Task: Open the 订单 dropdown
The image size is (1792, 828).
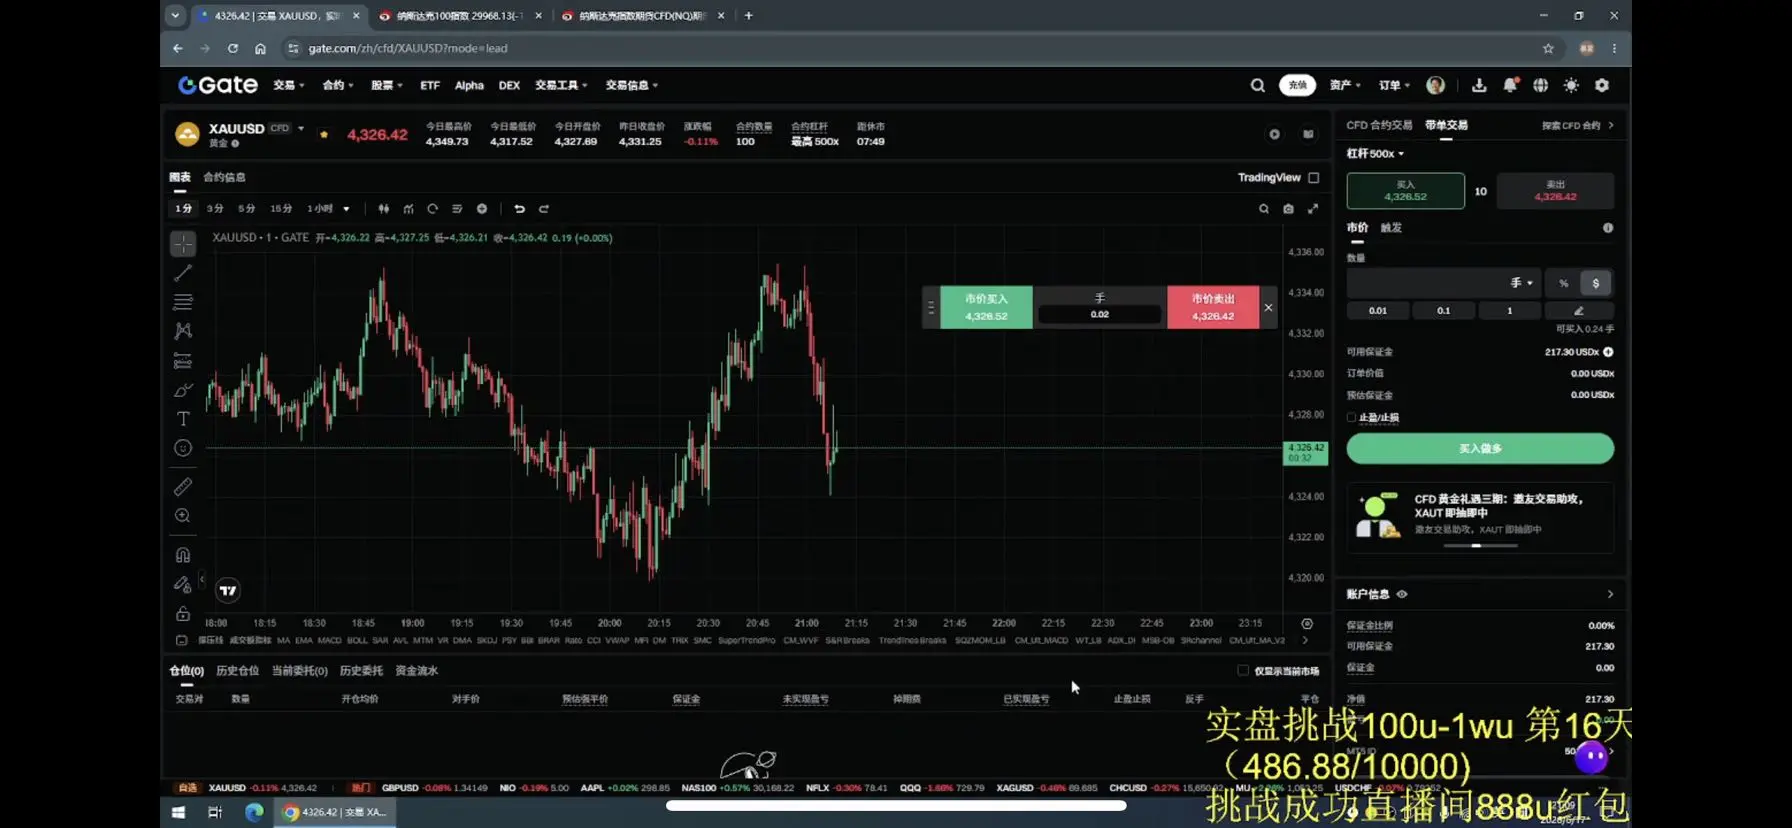Action: tap(1394, 86)
